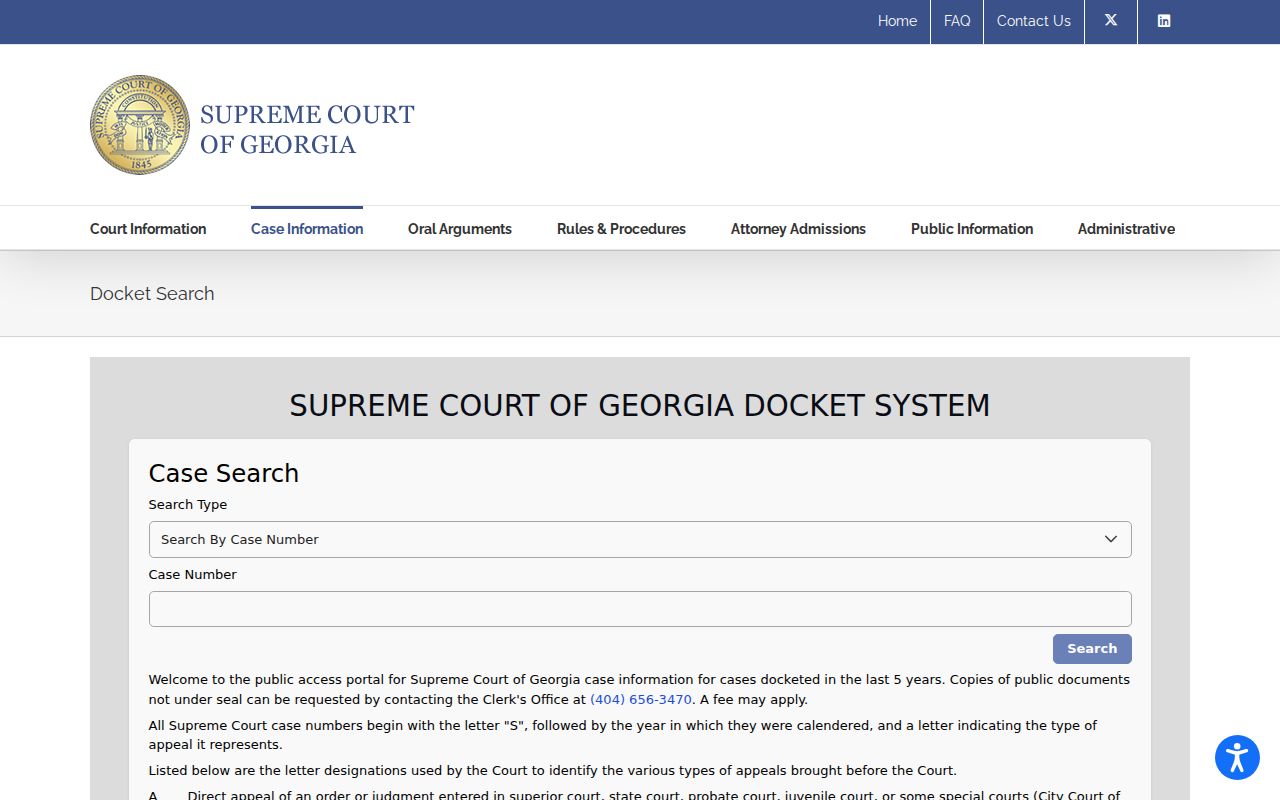The image size is (1280, 800).
Task: Open the Administrative menu
Action: tap(1126, 229)
